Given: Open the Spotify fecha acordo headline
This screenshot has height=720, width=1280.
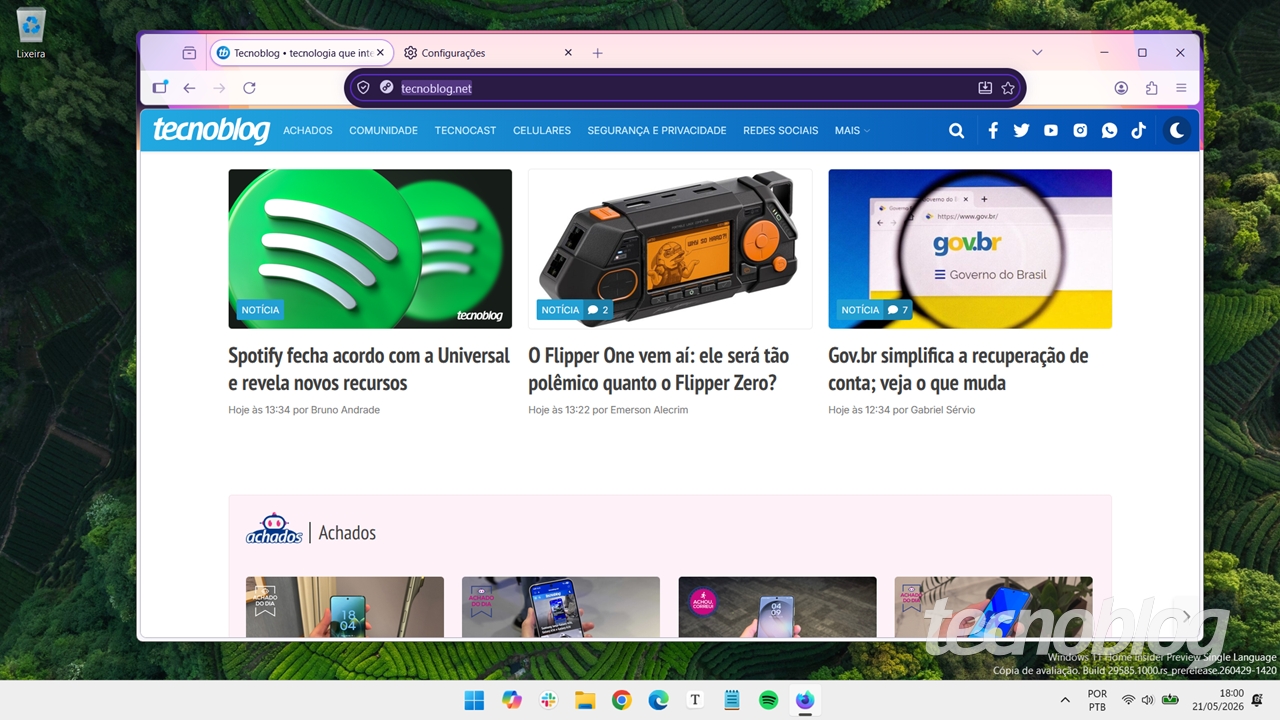Looking at the screenshot, I should pyautogui.click(x=369, y=369).
